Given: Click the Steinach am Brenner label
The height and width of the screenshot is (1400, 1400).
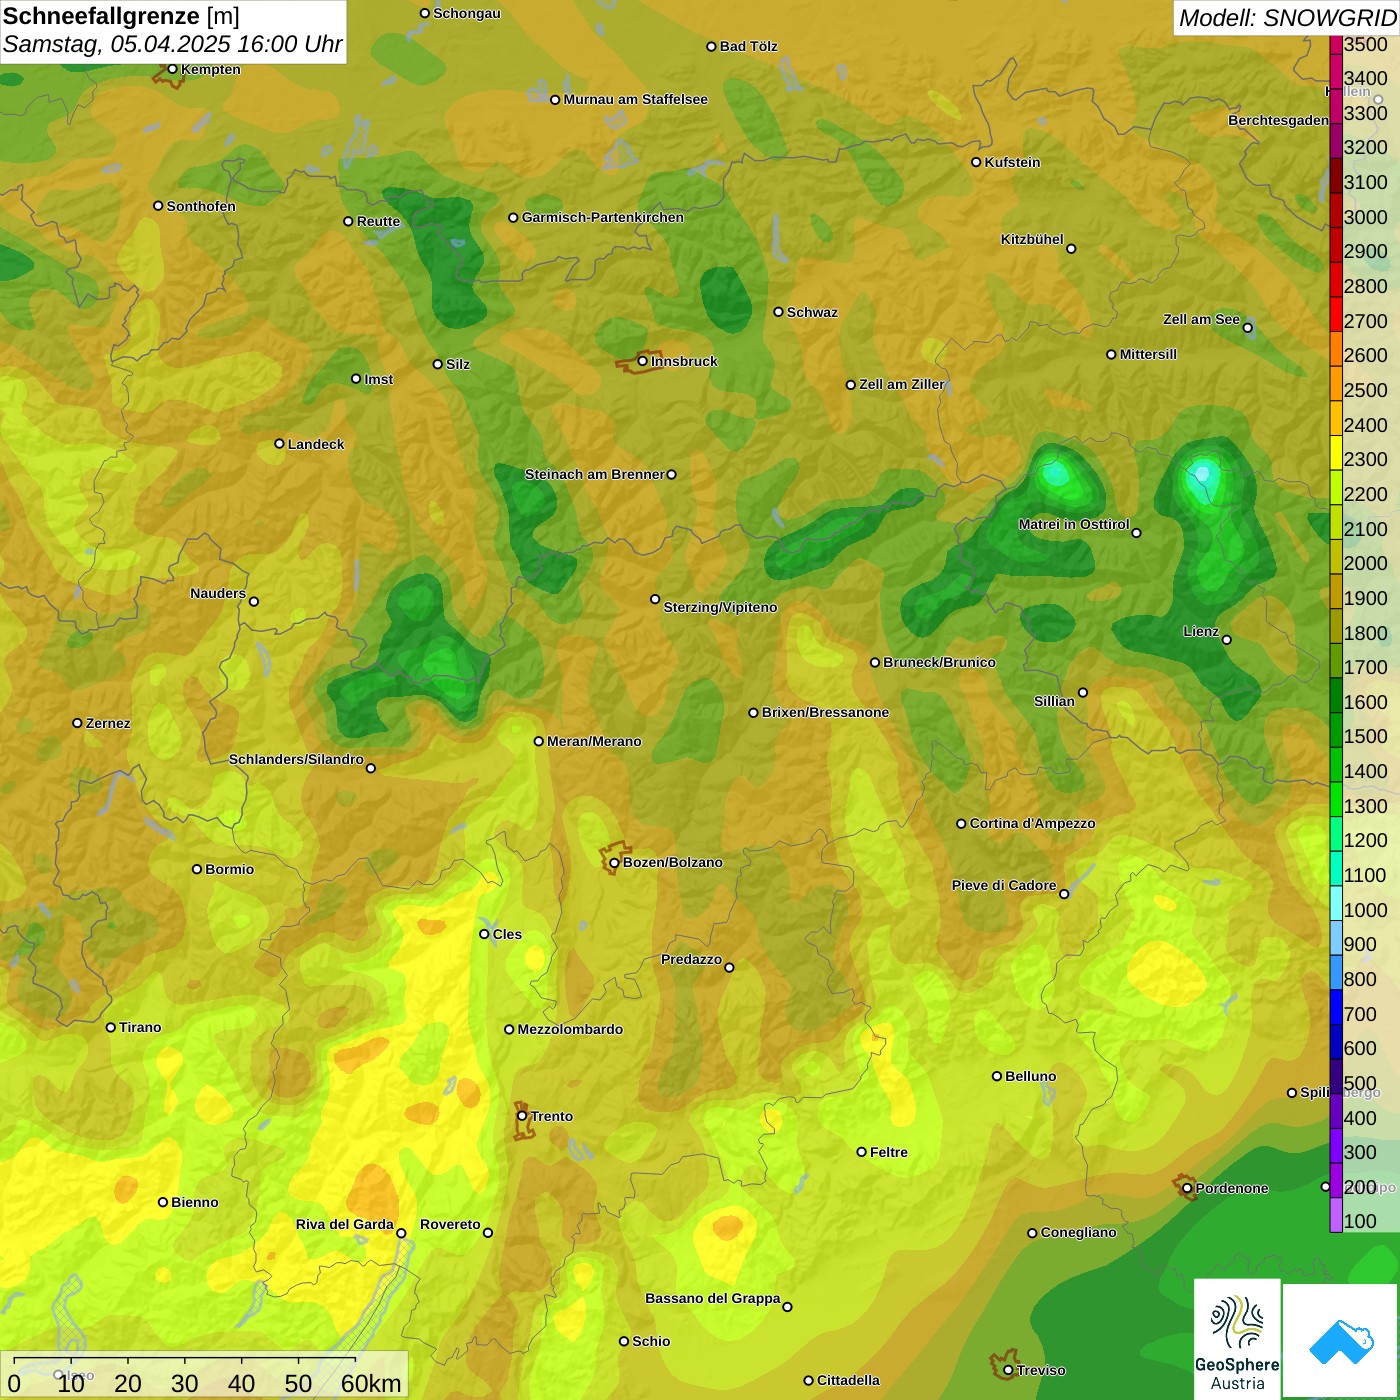Looking at the screenshot, I should pyautogui.click(x=595, y=474).
